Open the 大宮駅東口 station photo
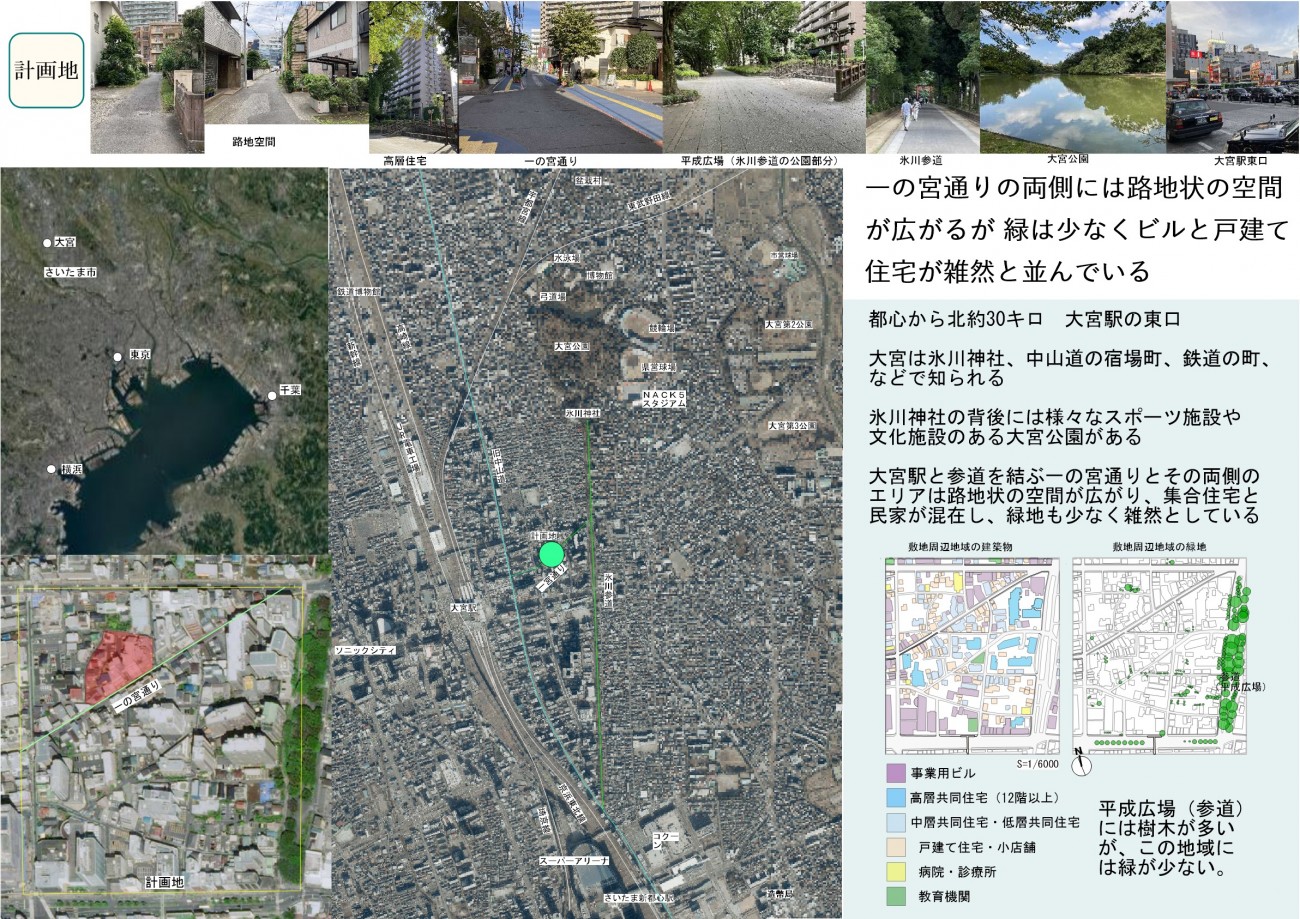1300x919 pixels. point(1232,77)
